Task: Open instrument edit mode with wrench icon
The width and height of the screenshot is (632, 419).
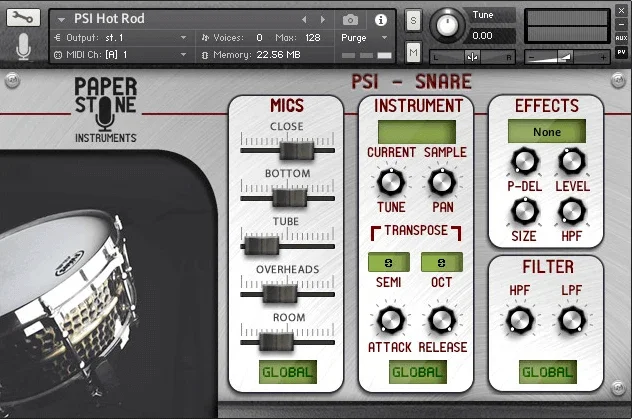Action: [23, 17]
